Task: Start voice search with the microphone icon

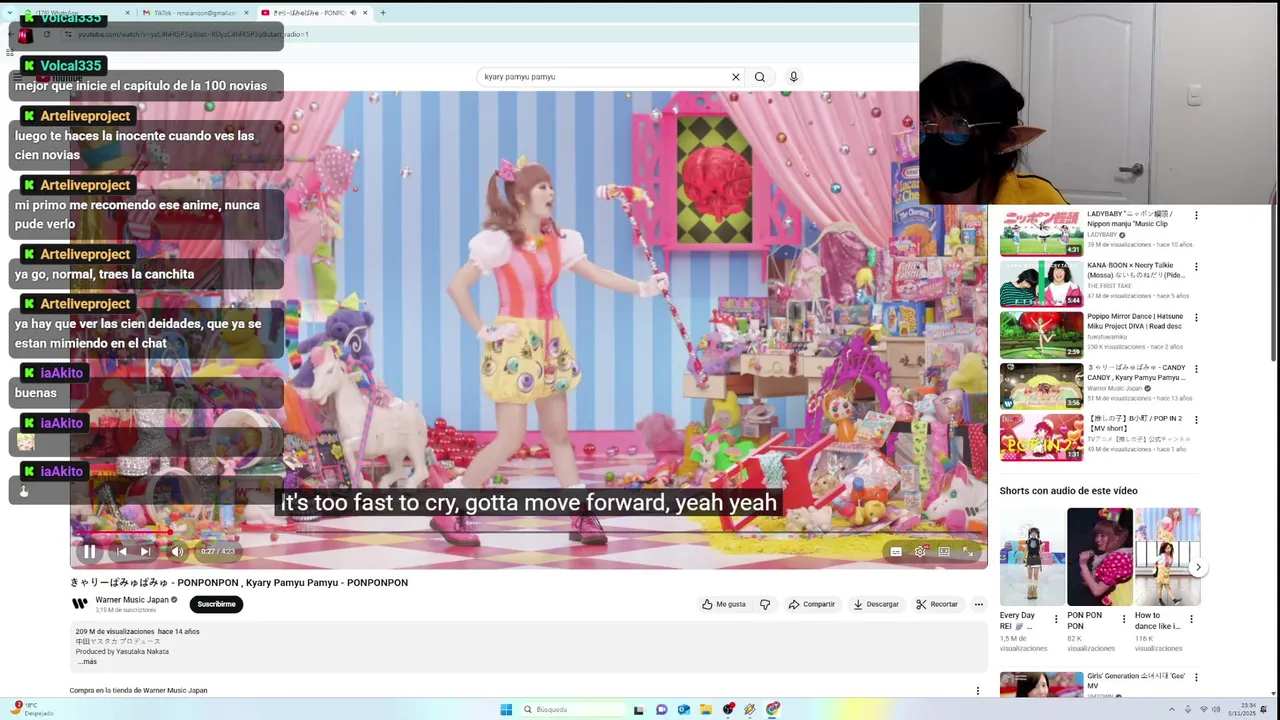Action: click(794, 77)
